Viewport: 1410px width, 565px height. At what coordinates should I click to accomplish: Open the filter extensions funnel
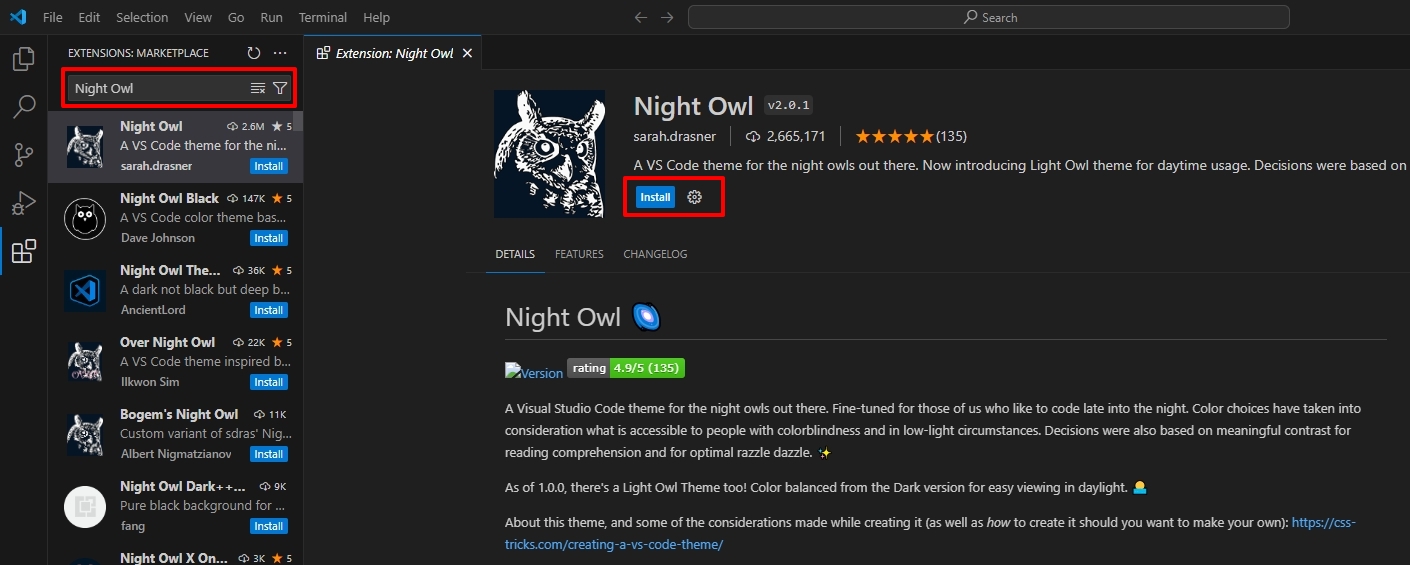[x=280, y=88]
